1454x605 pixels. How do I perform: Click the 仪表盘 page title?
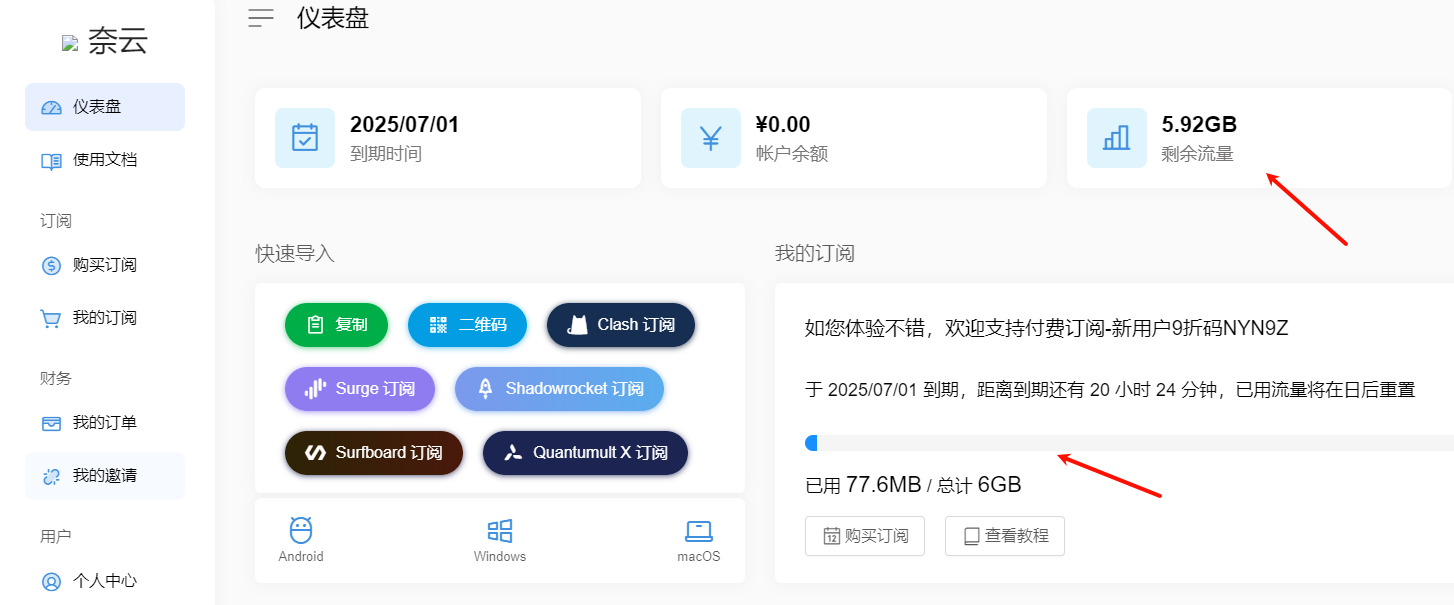click(333, 18)
